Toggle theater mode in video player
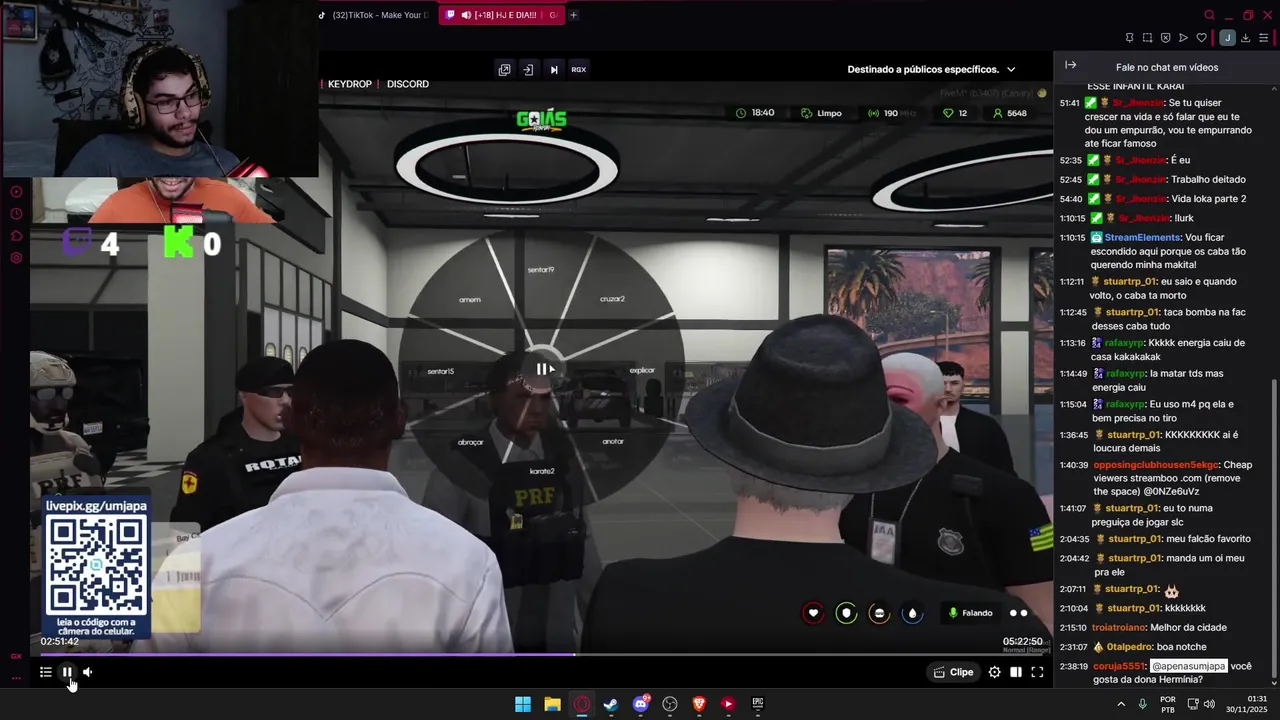This screenshot has width=1280, height=720. [1016, 672]
